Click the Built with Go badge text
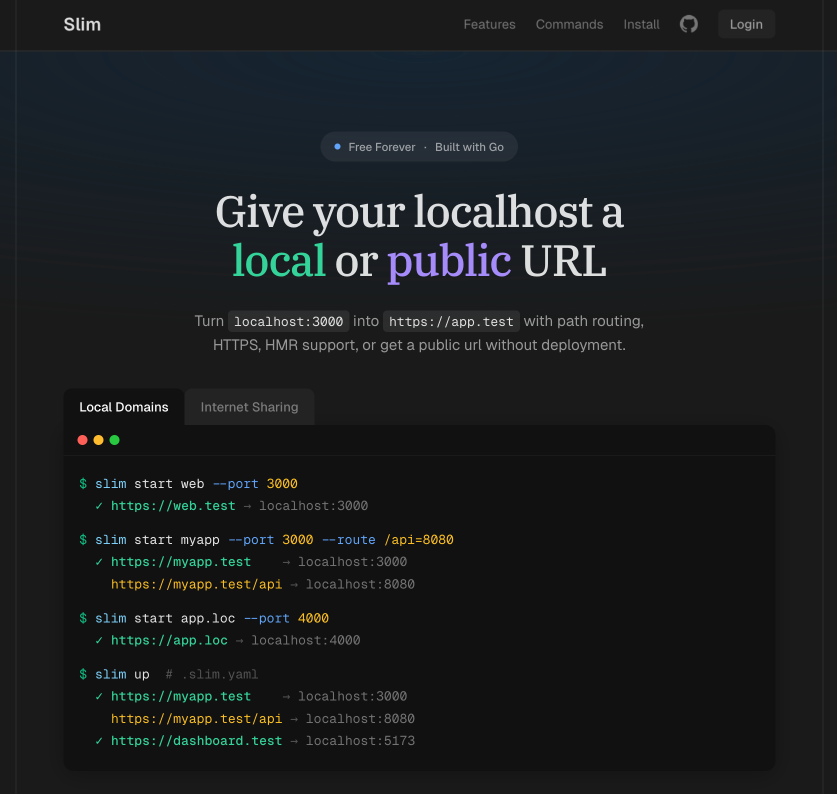The image size is (837, 794). (x=469, y=147)
